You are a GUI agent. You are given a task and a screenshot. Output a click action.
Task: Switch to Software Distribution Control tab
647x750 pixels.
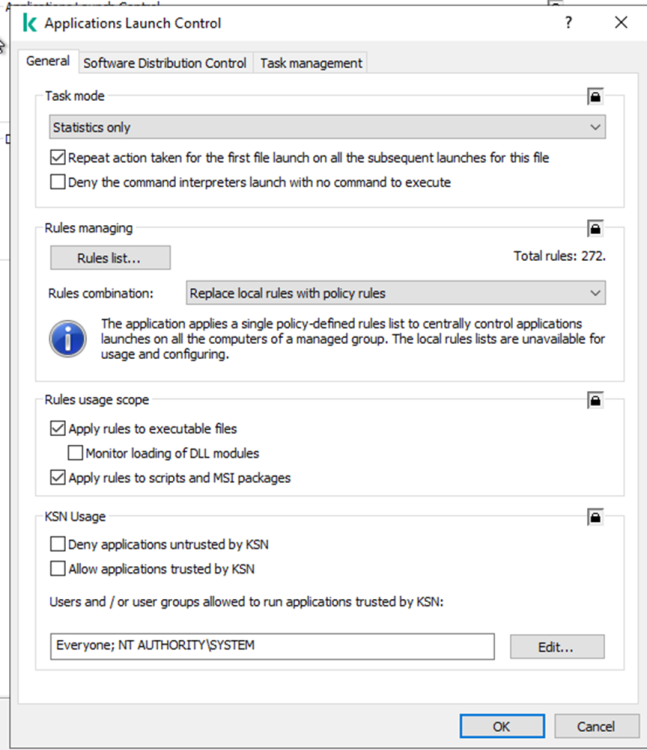pos(165,63)
